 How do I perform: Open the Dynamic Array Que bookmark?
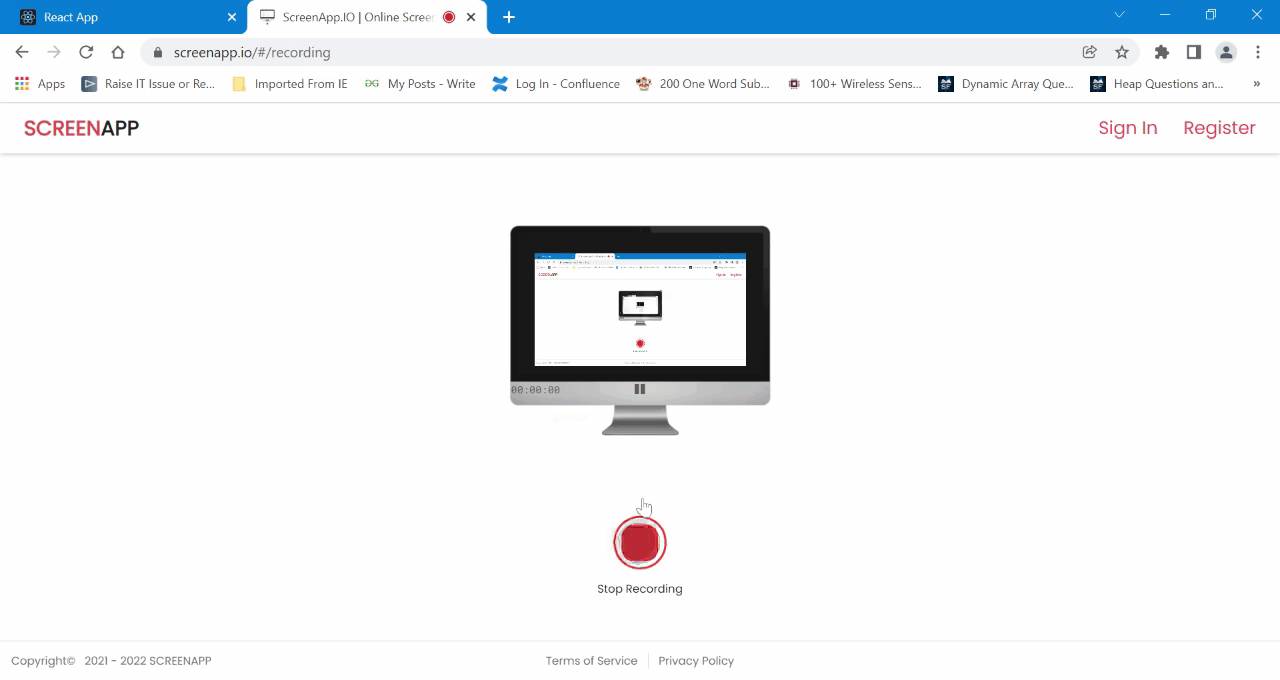1006,84
